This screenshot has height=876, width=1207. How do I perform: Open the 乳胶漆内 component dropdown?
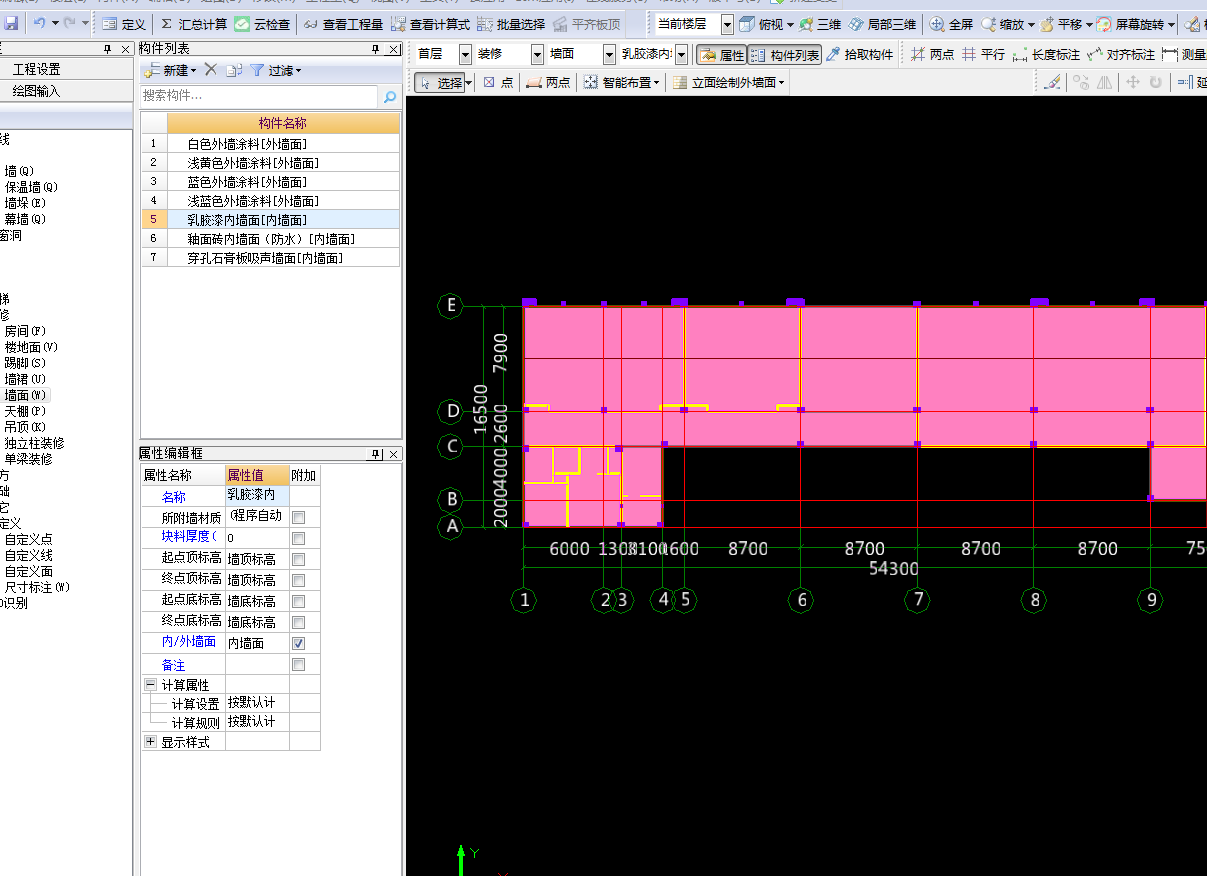pos(681,55)
